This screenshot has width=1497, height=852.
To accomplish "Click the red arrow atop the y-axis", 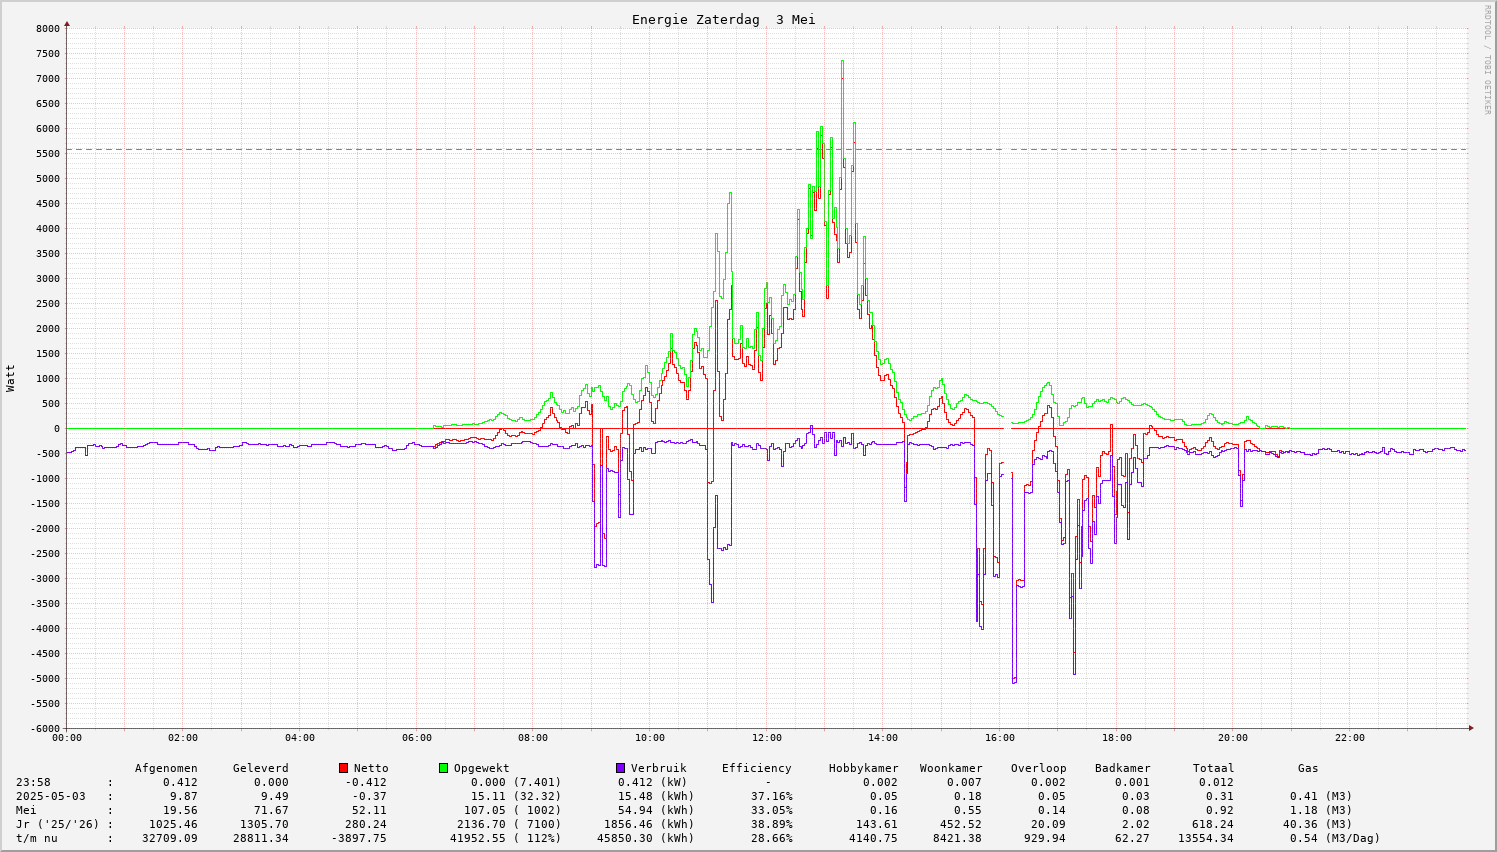I will click(x=67, y=22).
